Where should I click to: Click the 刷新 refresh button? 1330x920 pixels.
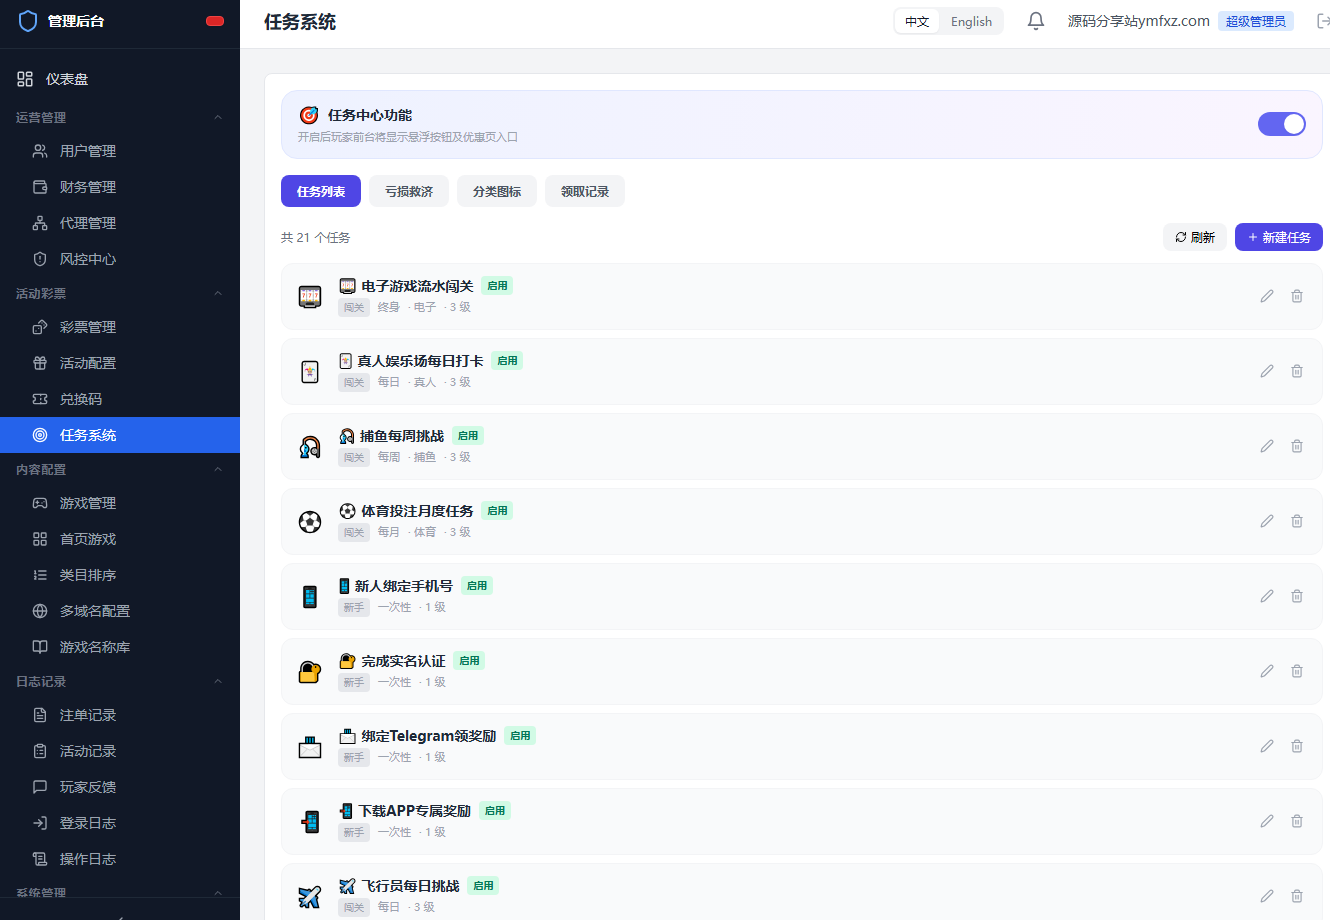[1195, 237]
